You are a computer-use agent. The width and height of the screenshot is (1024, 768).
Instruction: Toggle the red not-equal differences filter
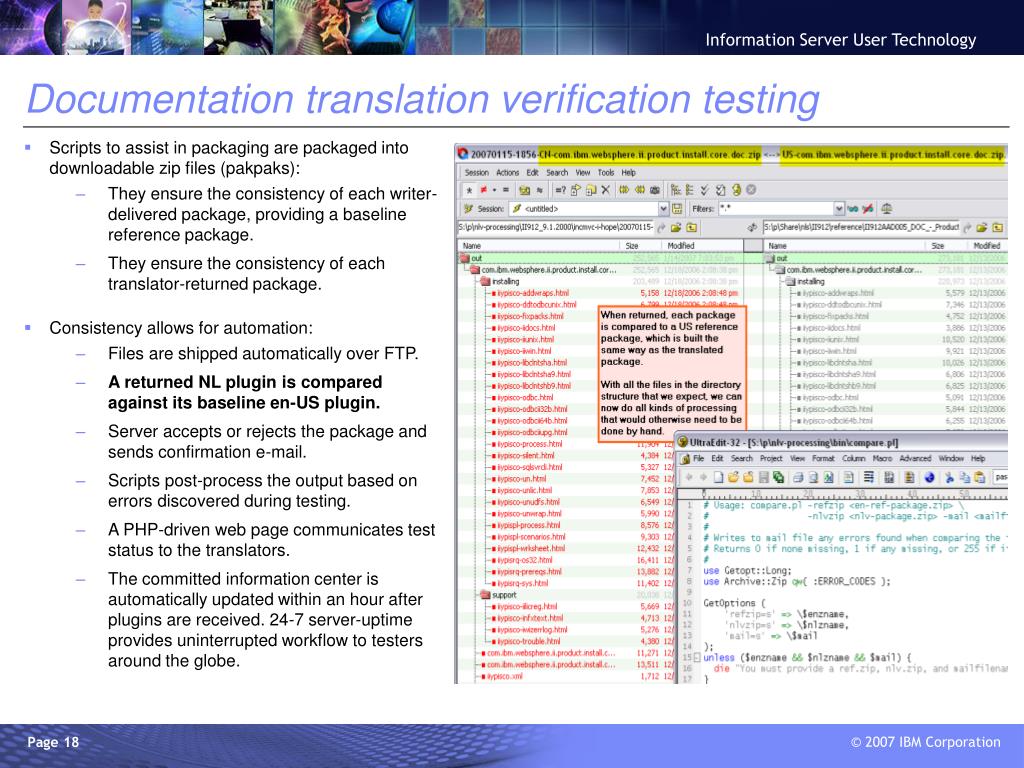485,190
